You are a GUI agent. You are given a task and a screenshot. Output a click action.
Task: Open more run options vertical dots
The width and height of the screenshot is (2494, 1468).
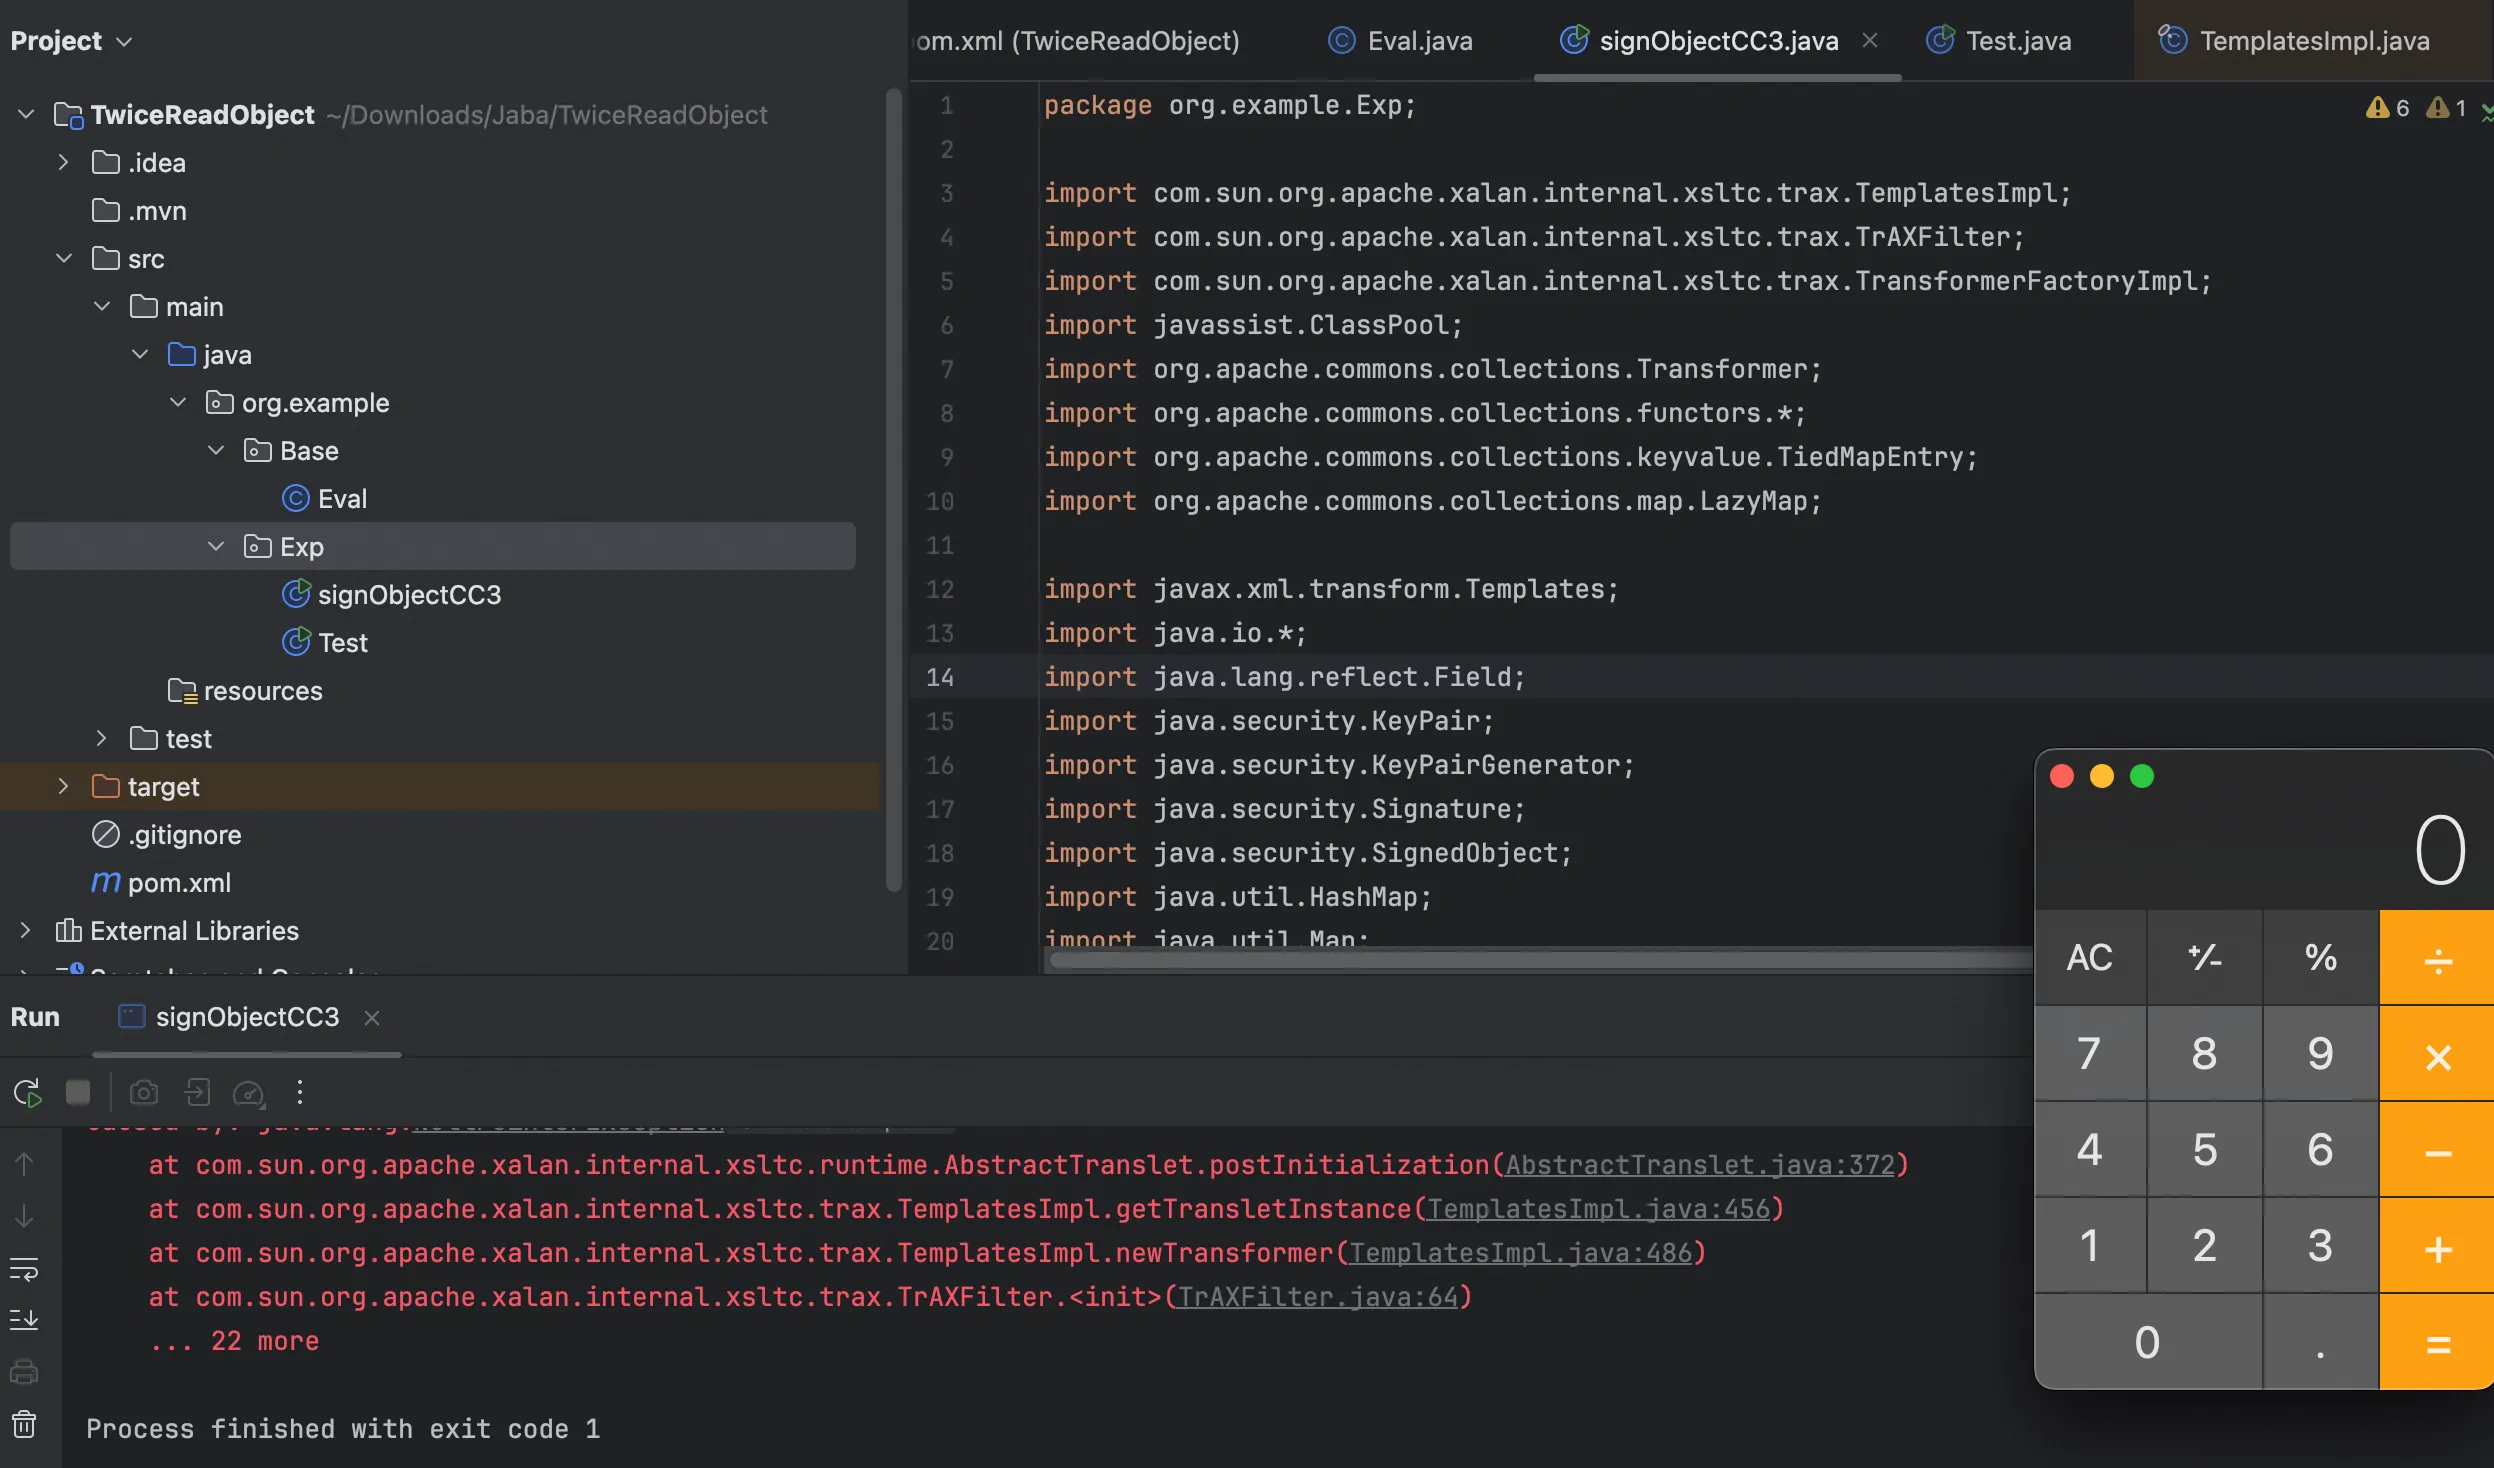tap(299, 1092)
